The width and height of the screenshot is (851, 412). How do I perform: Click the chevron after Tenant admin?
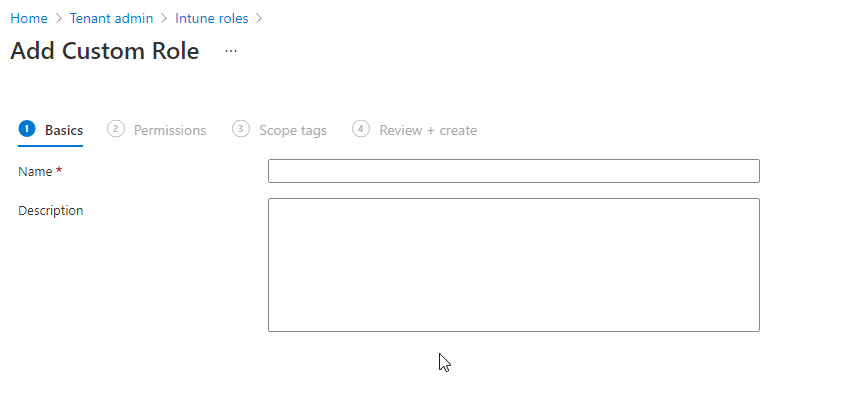164,19
